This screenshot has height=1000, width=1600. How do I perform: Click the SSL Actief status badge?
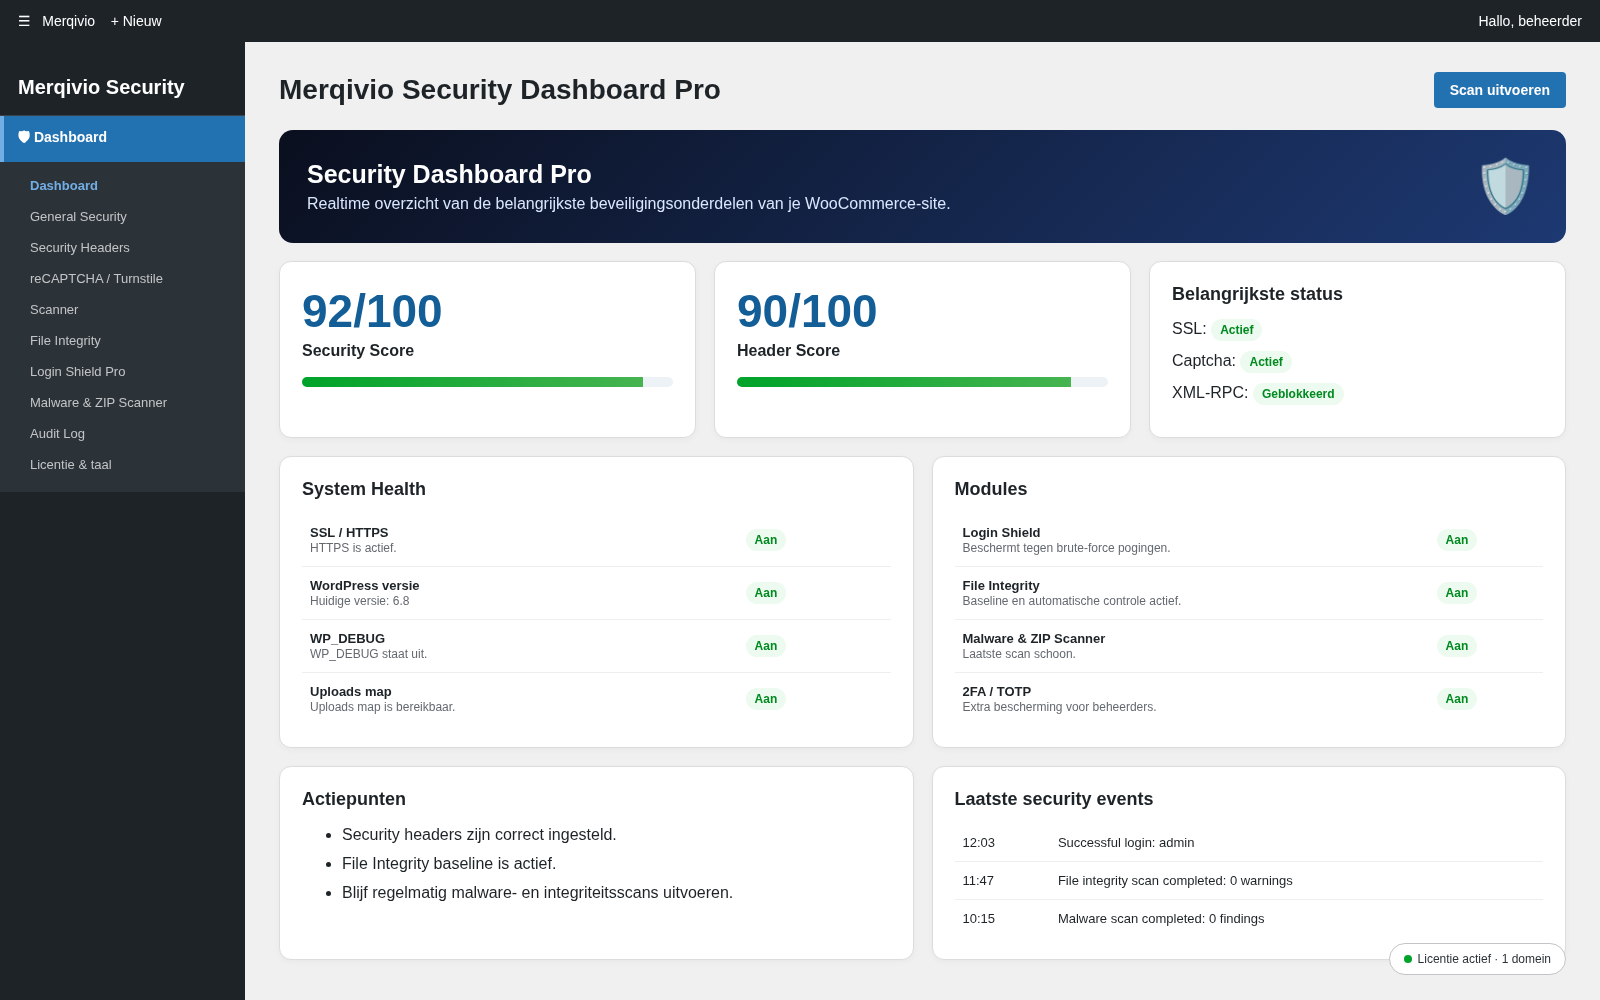coord(1236,330)
